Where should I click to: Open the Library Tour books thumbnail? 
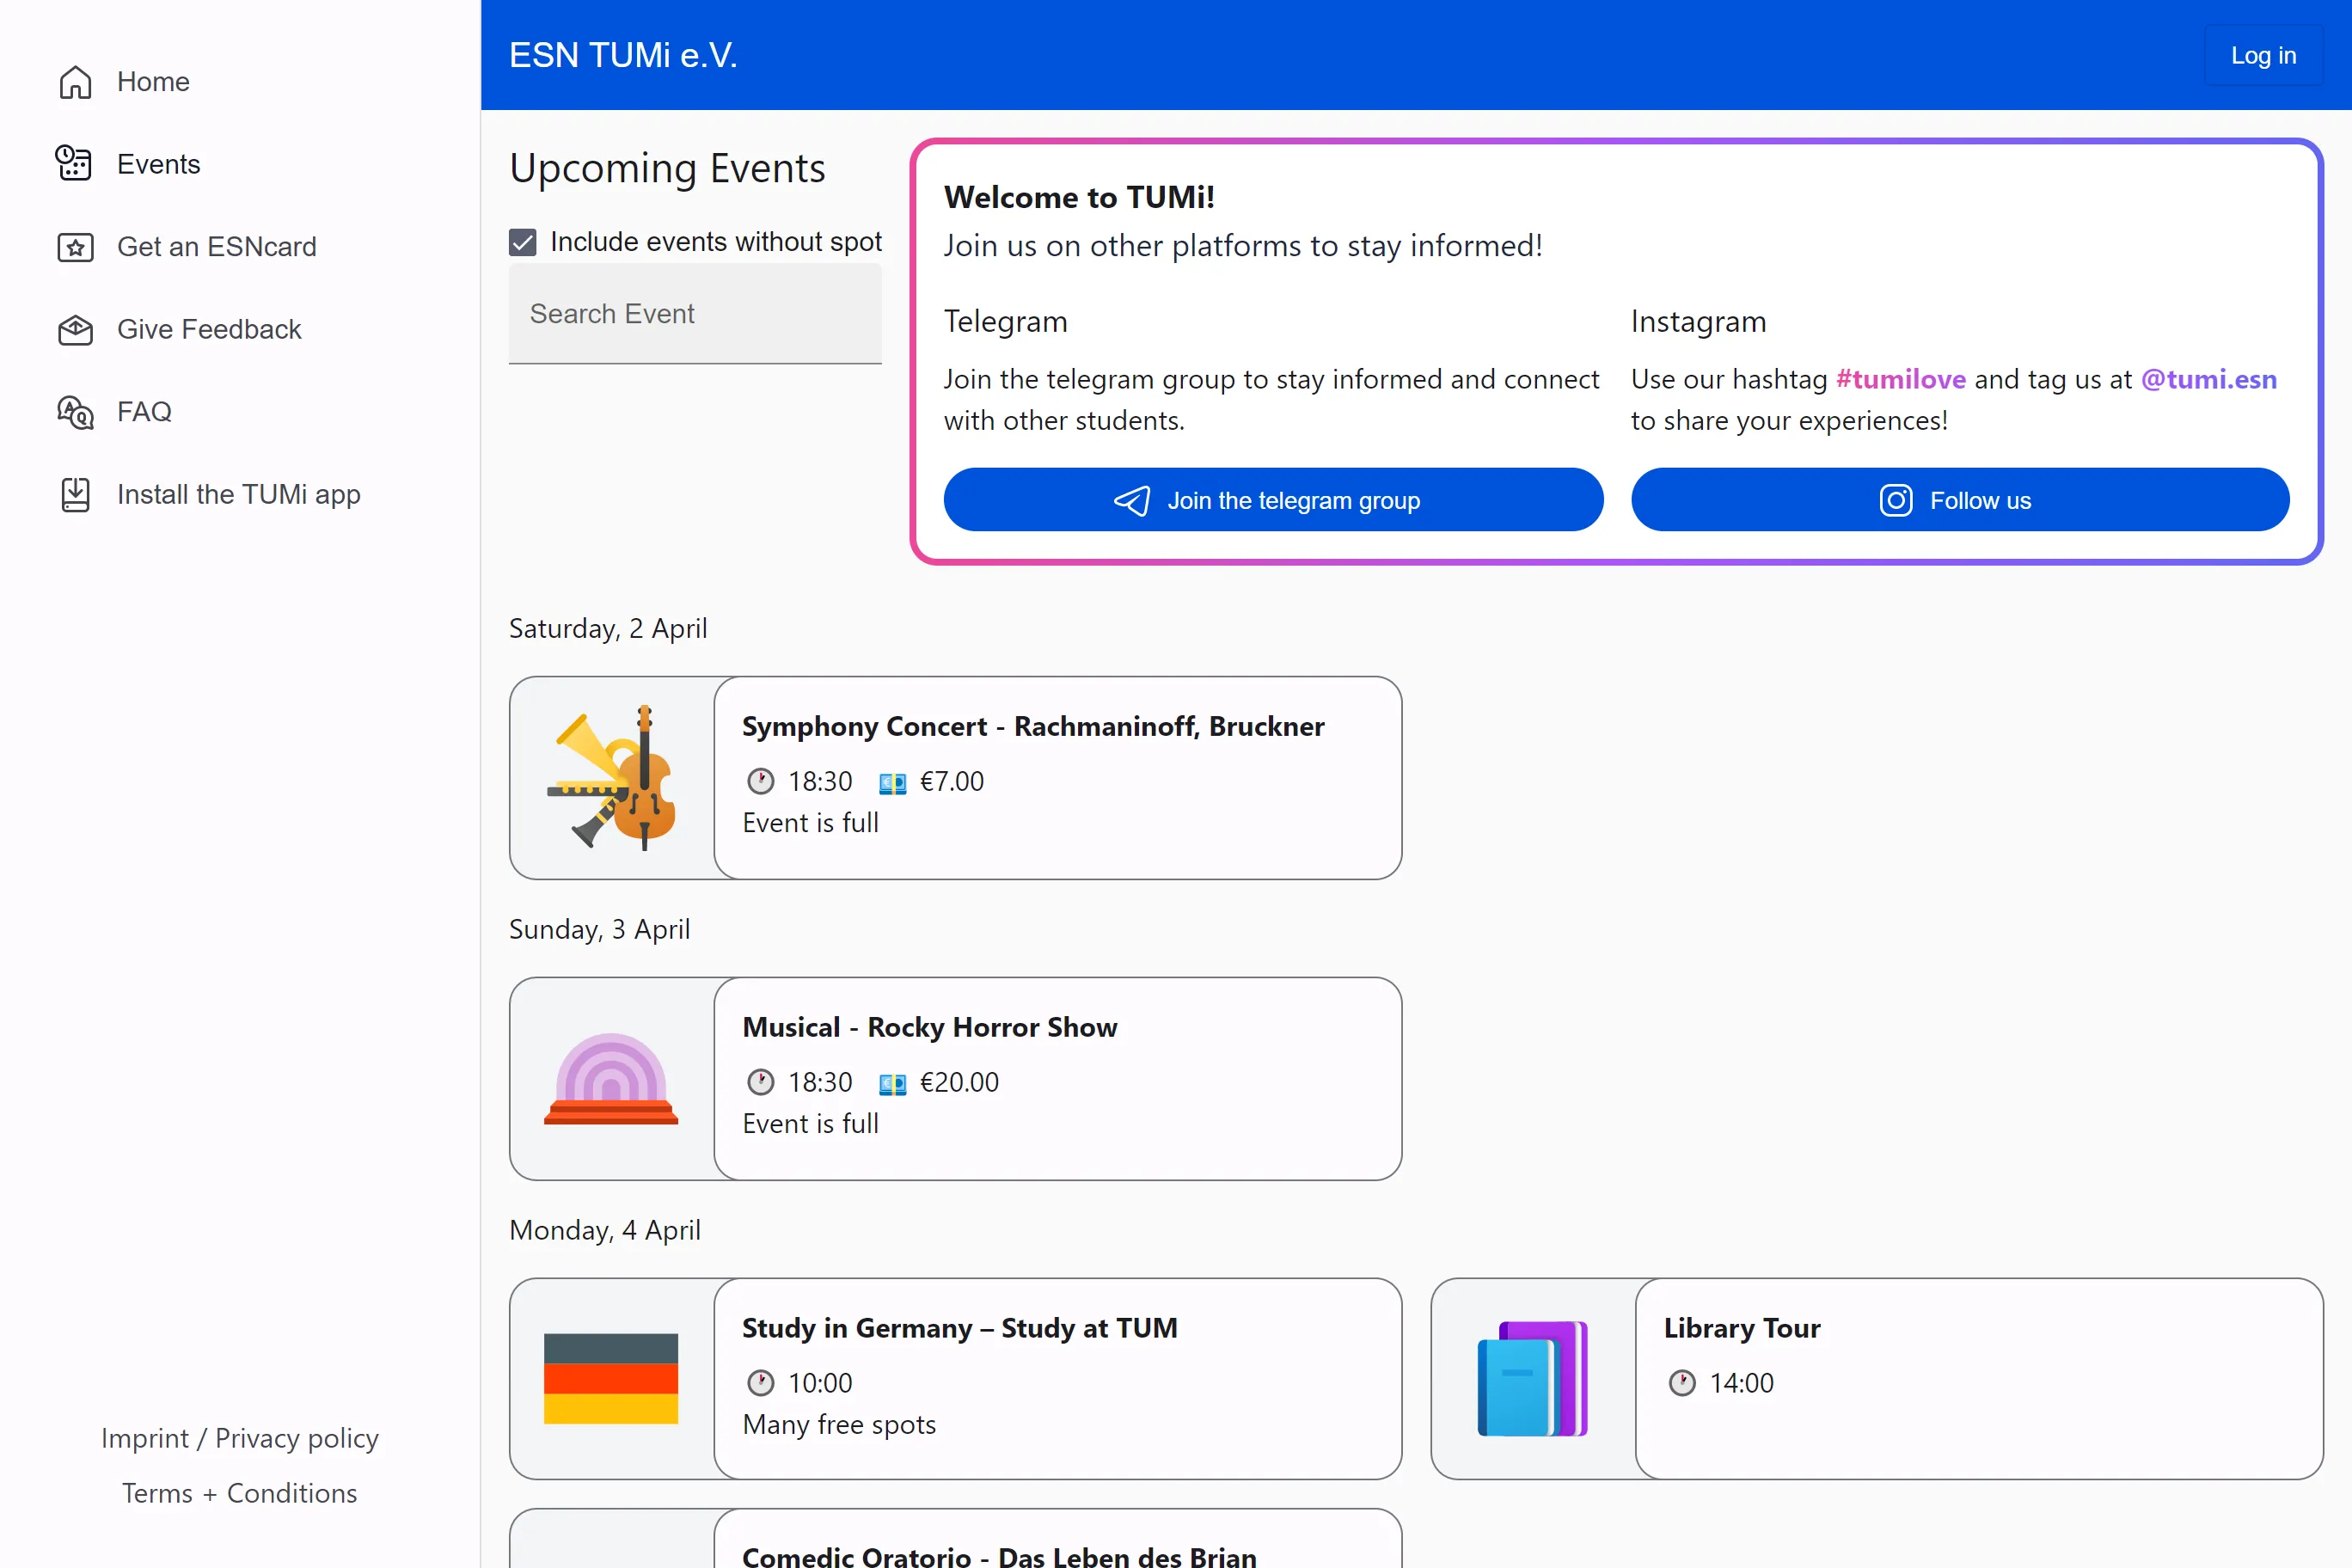pos(1533,1378)
